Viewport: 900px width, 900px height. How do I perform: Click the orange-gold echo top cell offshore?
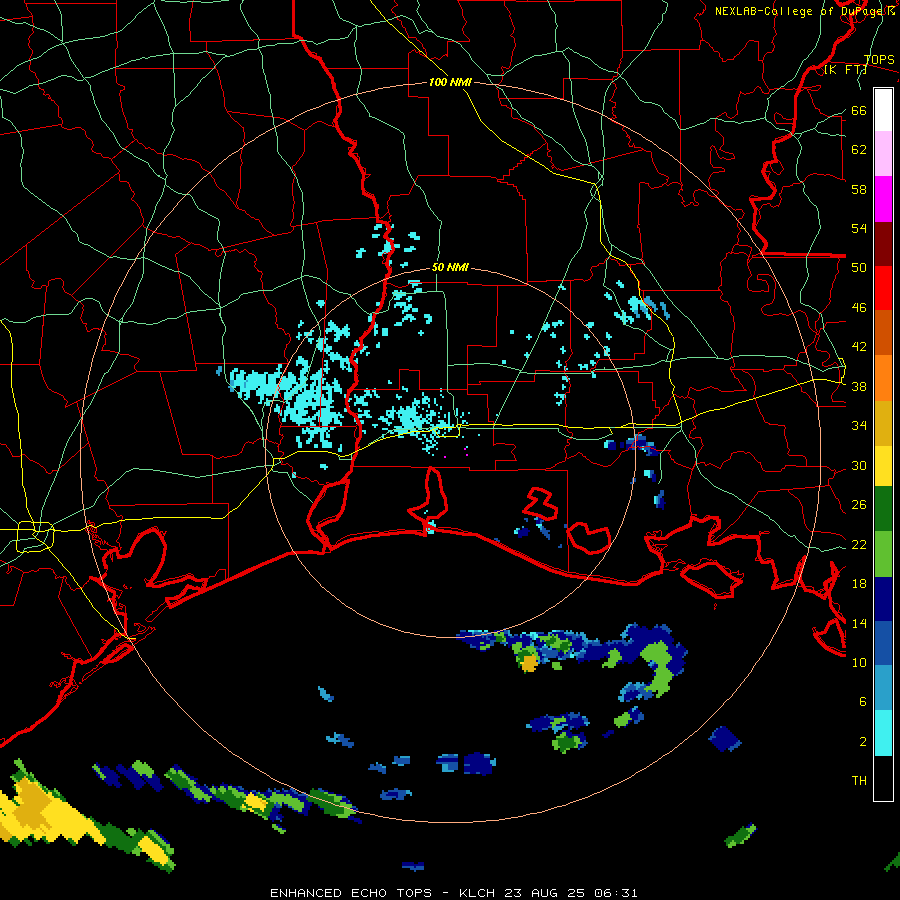pyautogui.click(x=529, y=663)
